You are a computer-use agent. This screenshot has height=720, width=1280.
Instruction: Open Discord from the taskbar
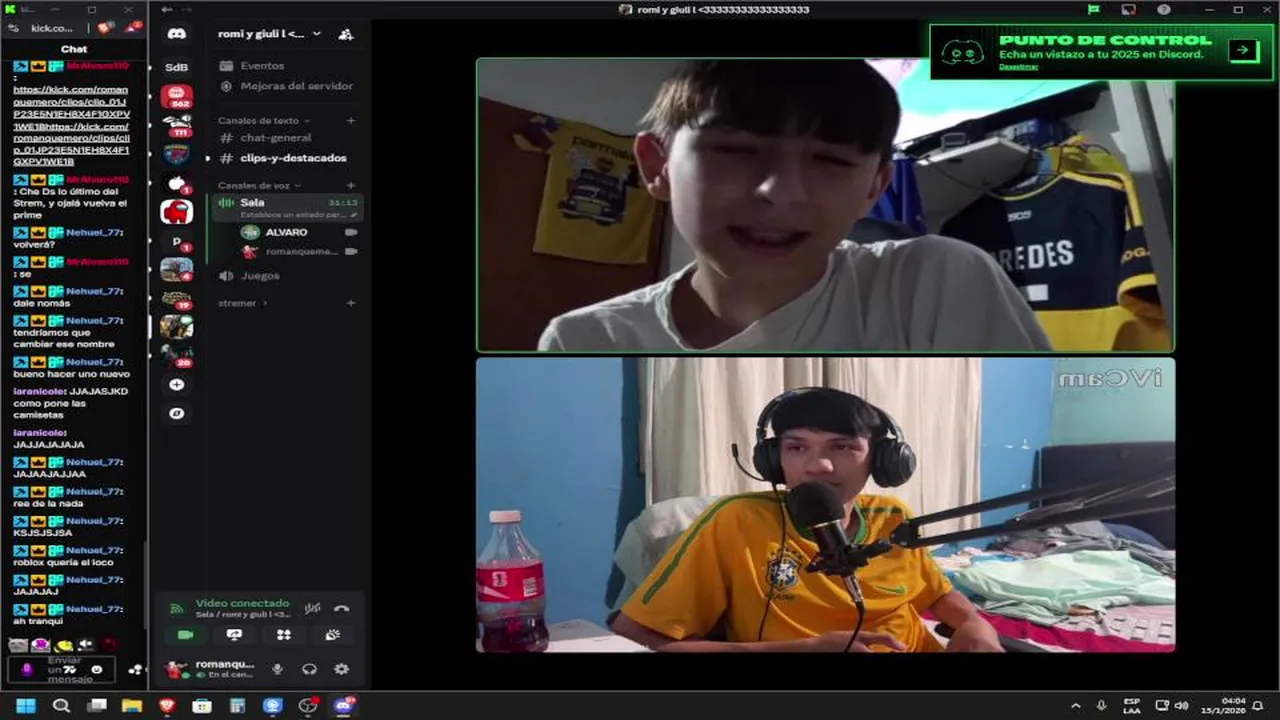(344, 706)
